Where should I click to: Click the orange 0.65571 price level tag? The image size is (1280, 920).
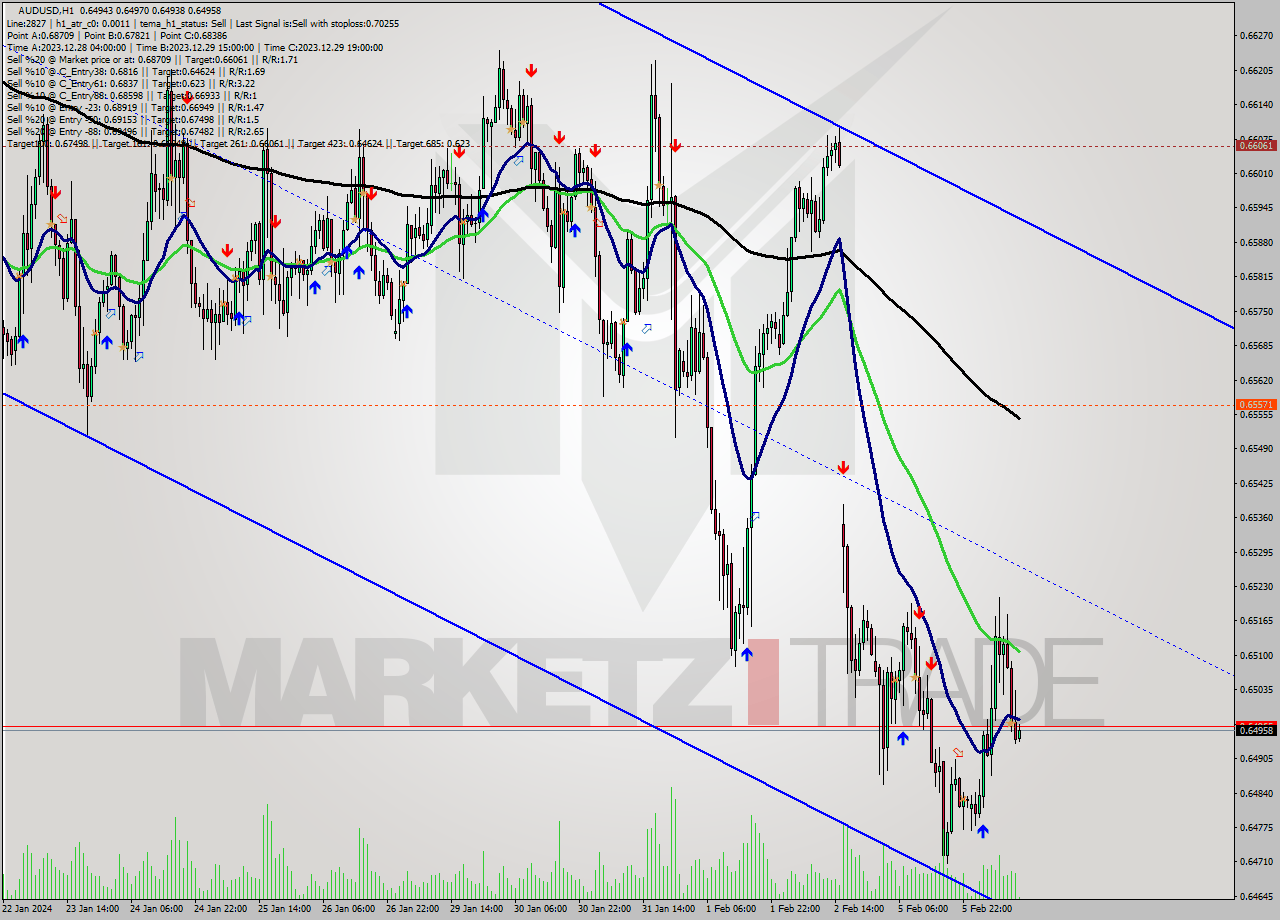[1256, 405]
